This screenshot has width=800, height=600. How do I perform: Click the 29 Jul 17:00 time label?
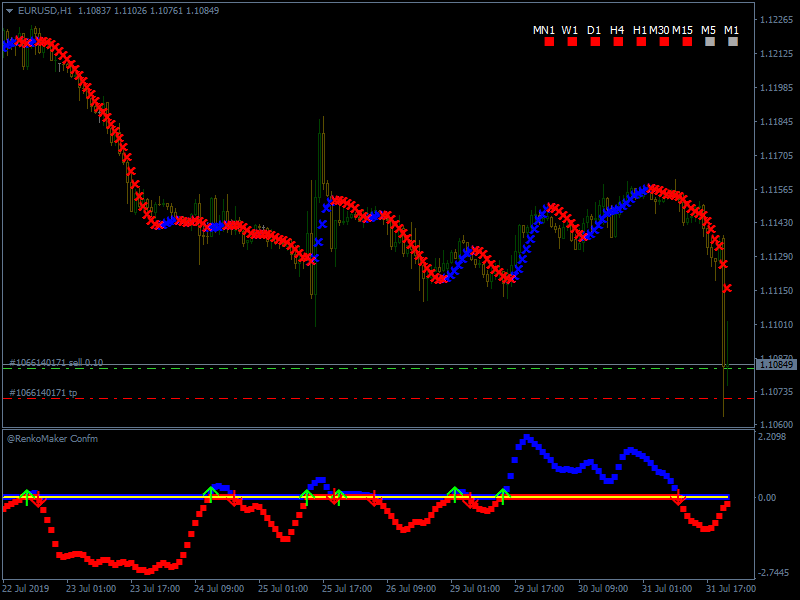[541, 589]
